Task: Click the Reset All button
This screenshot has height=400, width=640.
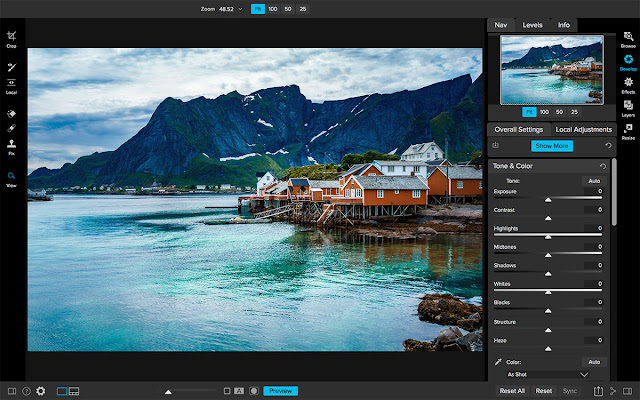Action: click(512, 391)
